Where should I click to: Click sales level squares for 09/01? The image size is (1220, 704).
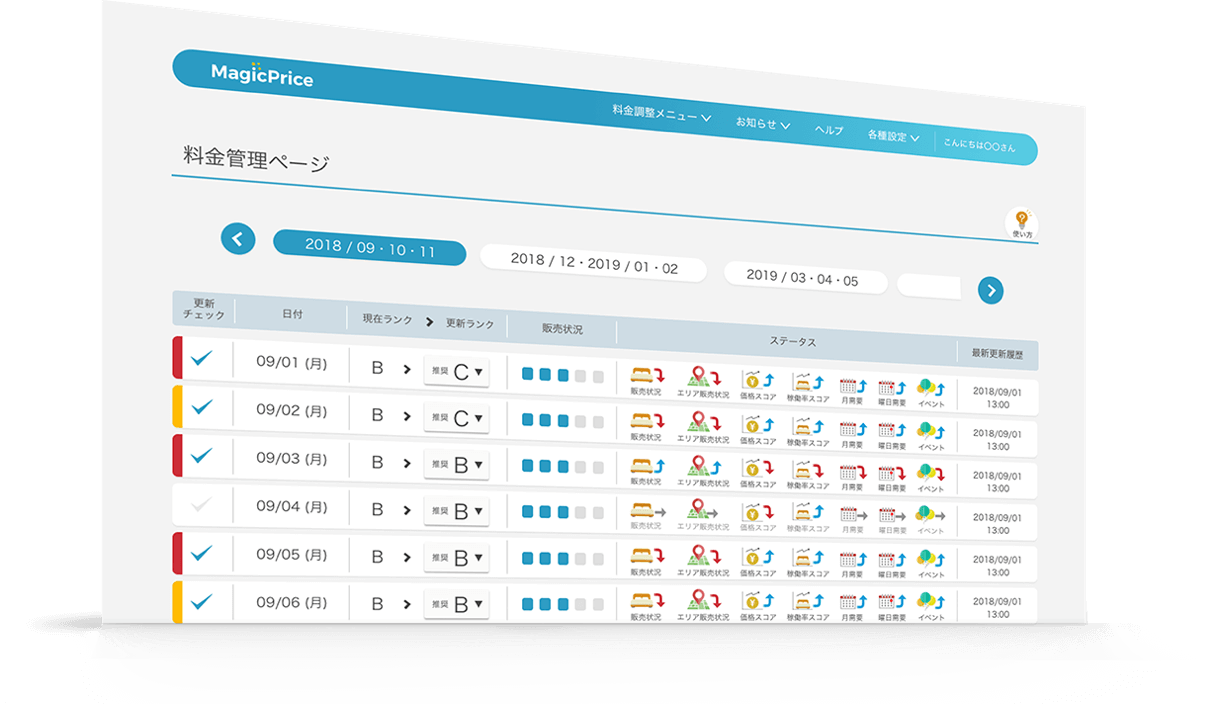pyautogui.click(x=563, y=375)
